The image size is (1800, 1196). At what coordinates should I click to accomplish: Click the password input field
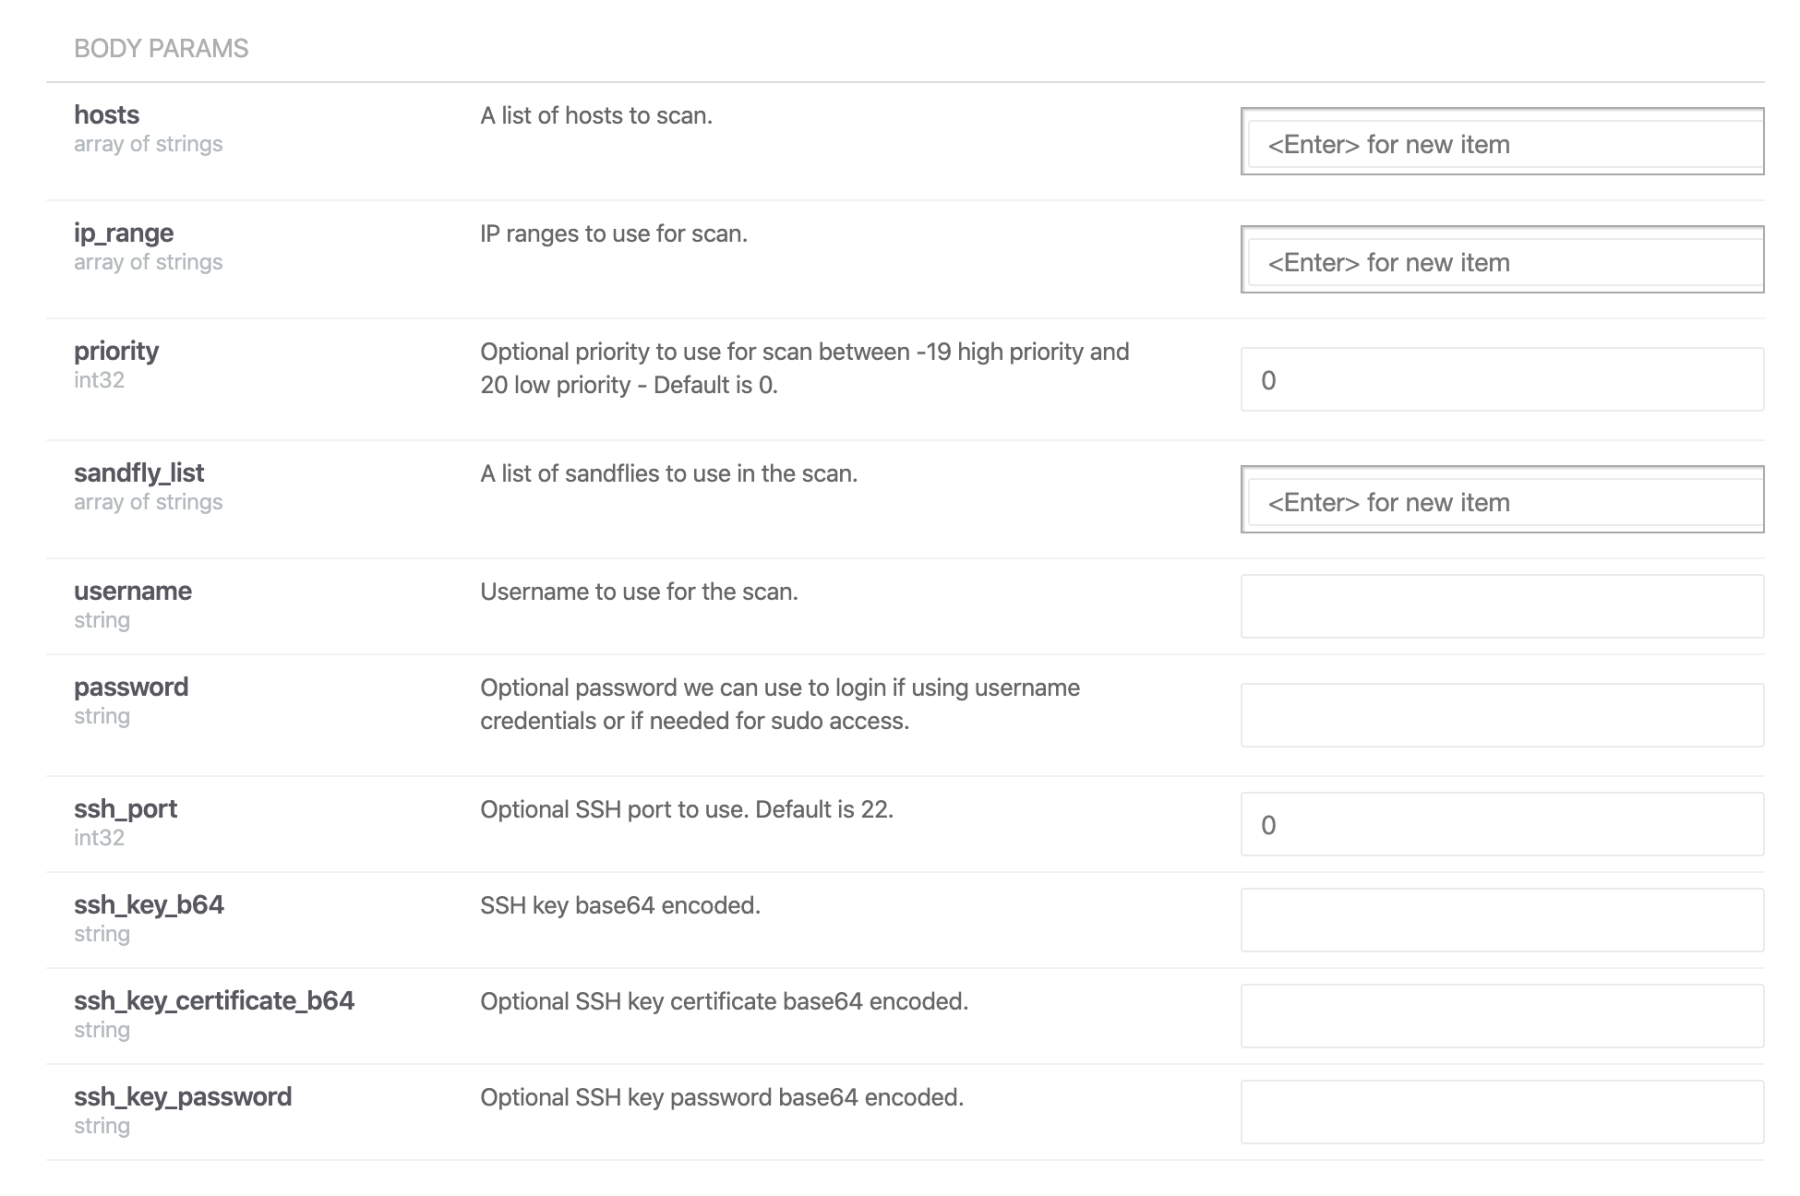tap(1502, 715)
